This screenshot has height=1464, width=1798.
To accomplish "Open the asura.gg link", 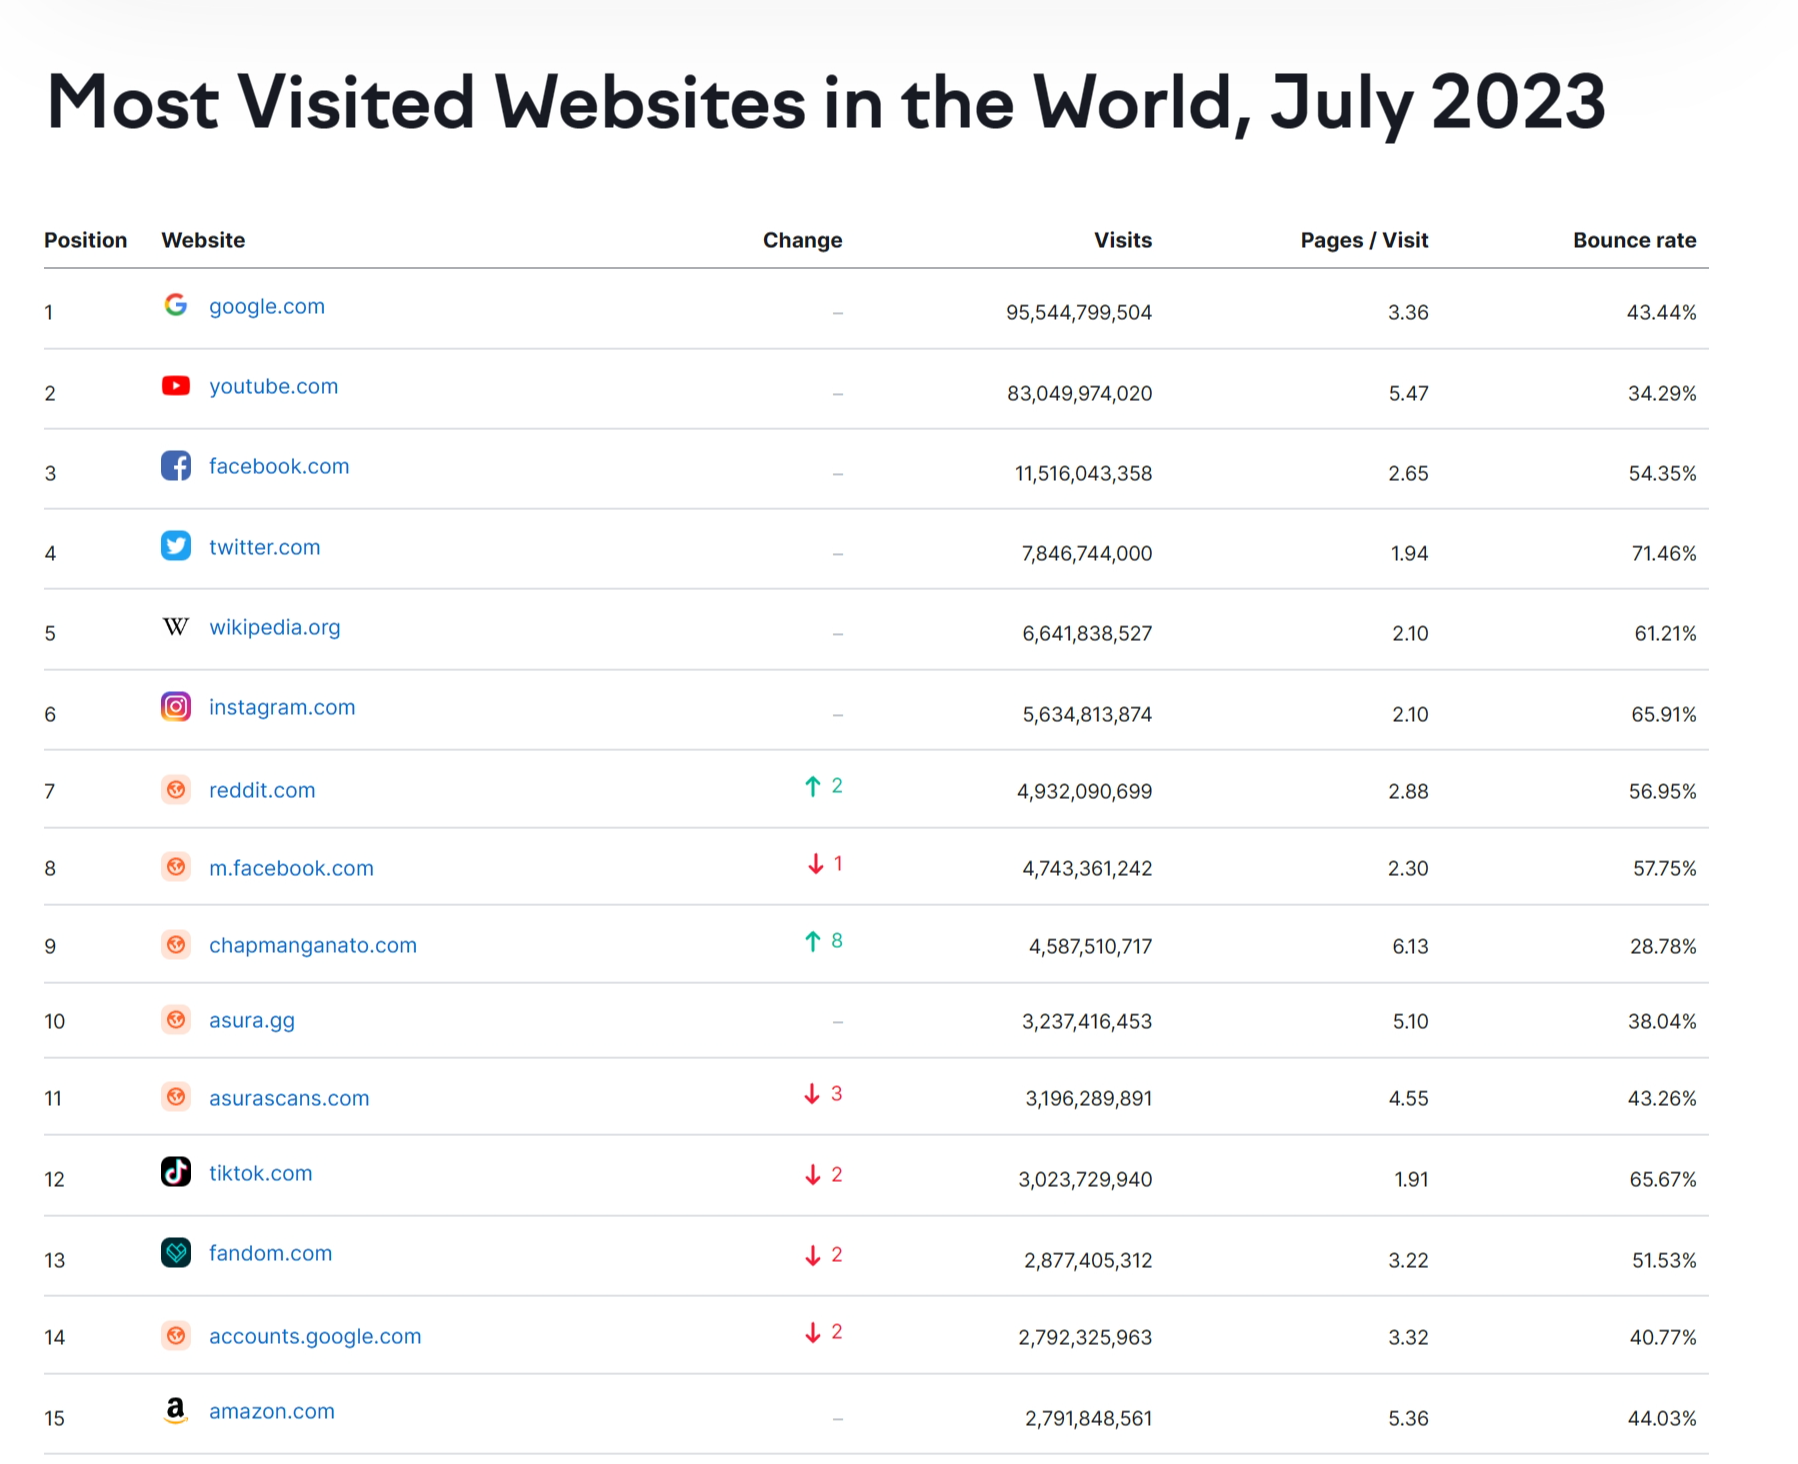I will coord(252,1020).
